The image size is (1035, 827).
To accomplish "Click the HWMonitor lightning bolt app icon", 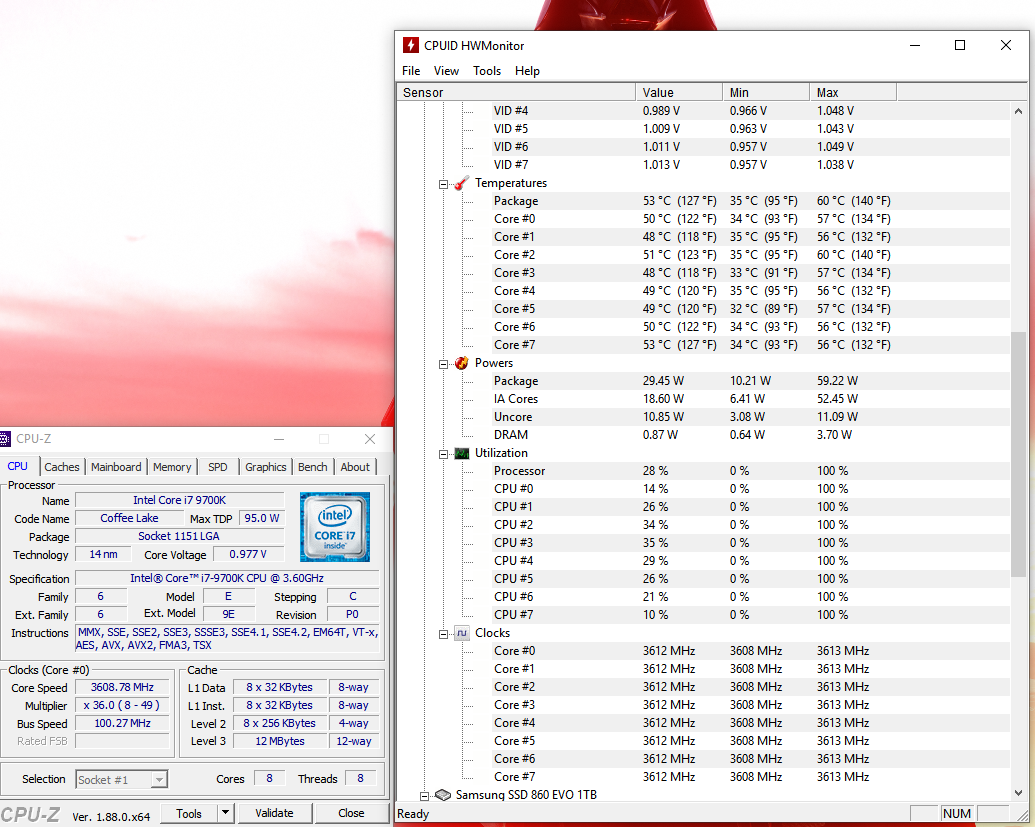I will point(411,45).
